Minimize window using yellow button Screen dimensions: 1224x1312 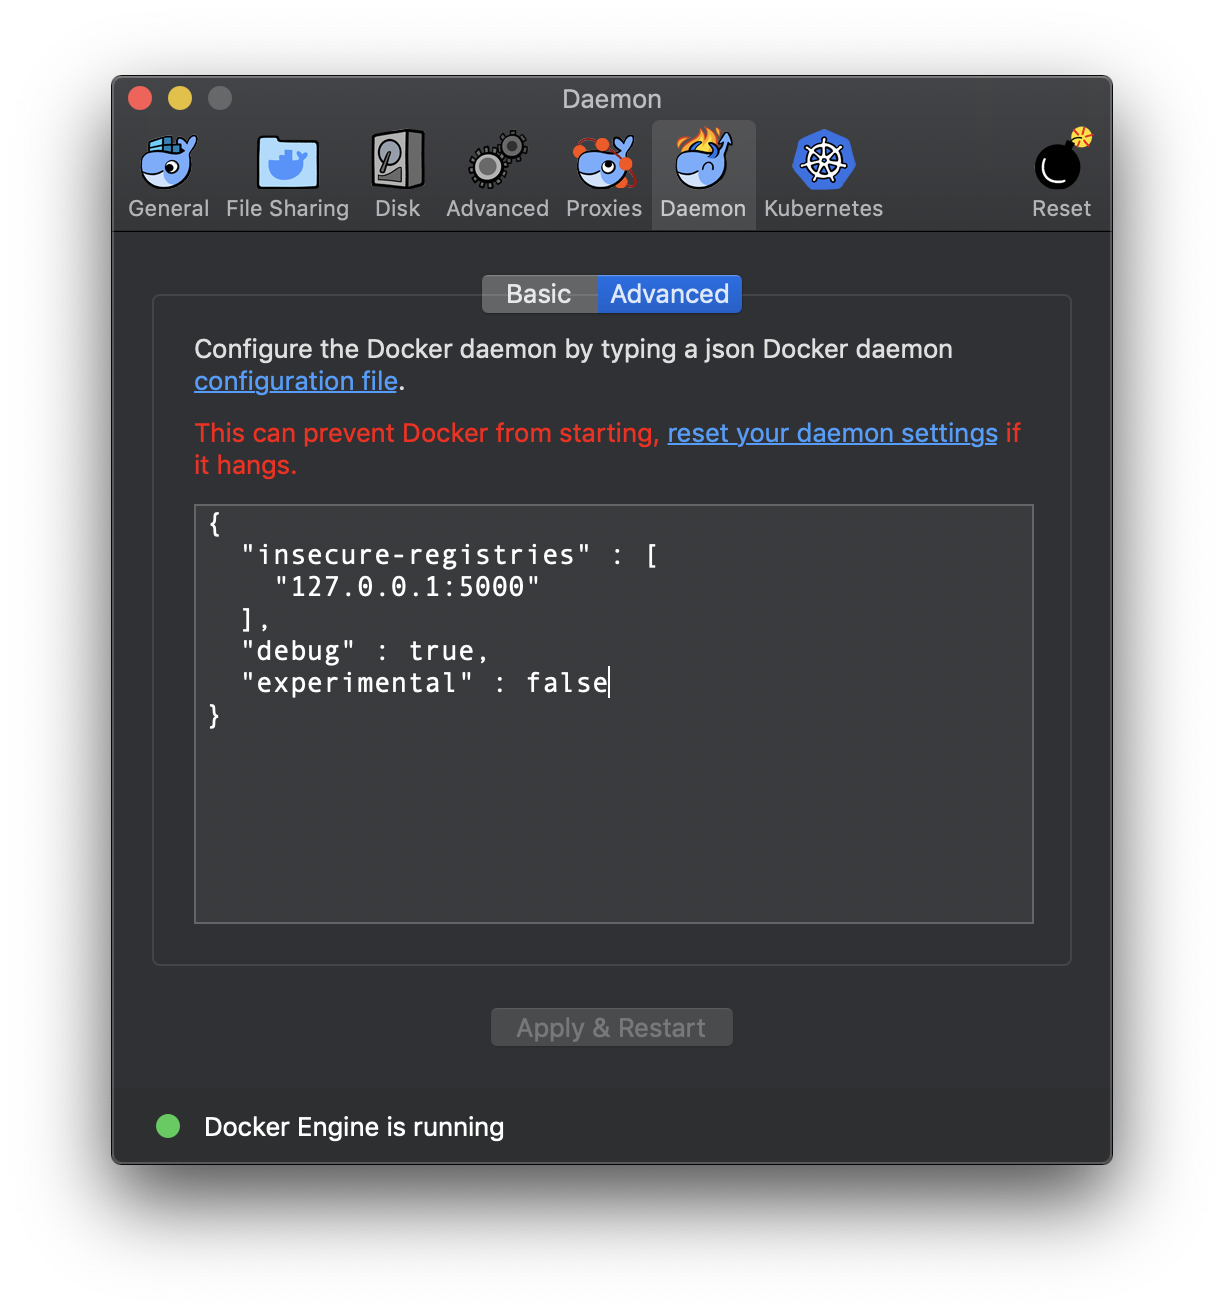180,98
